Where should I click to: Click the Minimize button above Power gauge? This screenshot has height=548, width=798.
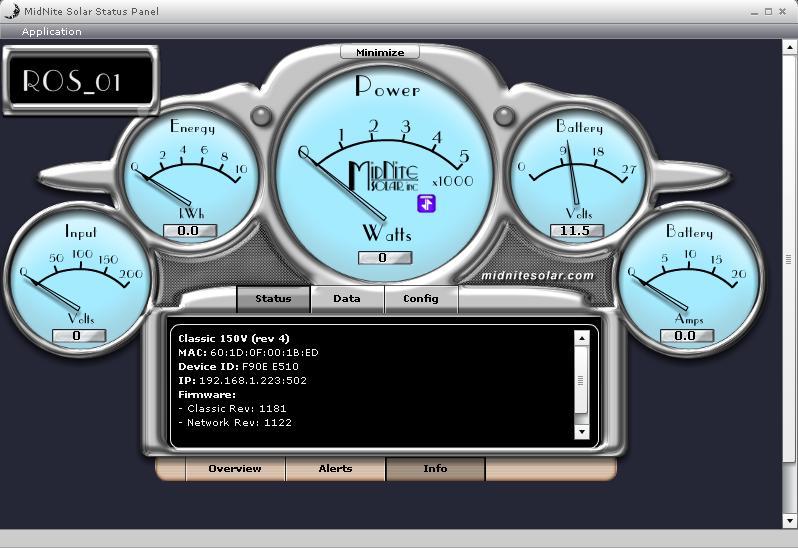pos(380,52)
